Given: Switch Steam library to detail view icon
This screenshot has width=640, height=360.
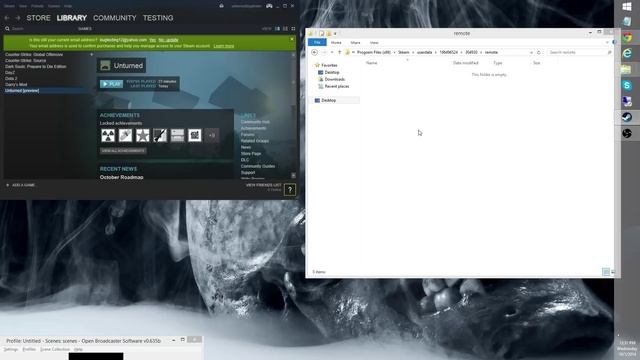Looking at the screenshot, I should coord(278,29).
